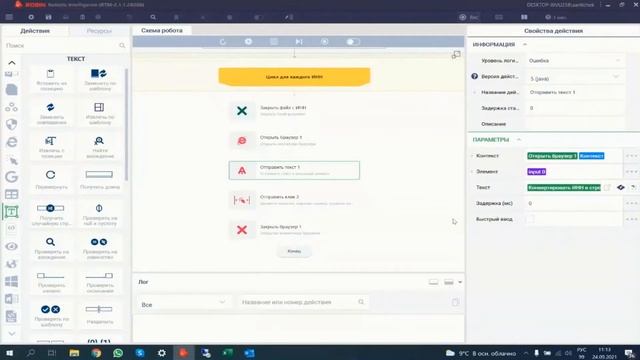This screenshot has width=640, height=360.
Task: Select the Отправить текст 1 step
Action: pyautogui.click(x=294, y=170)
